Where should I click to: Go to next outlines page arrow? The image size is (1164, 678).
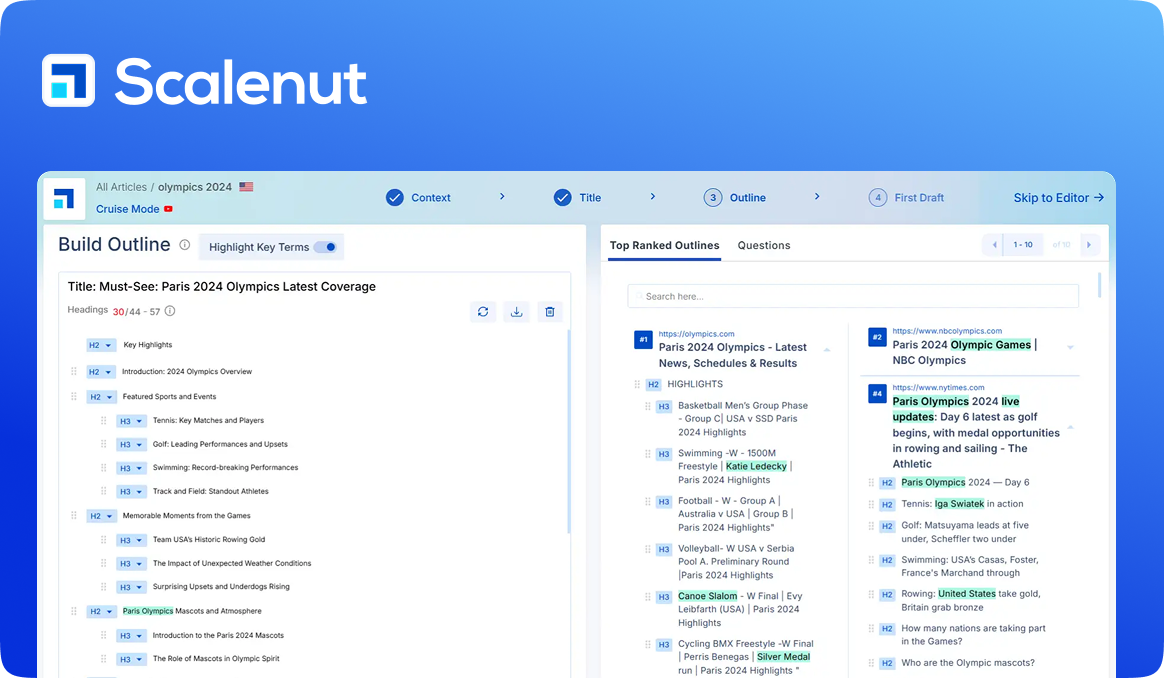point(1089,245)
